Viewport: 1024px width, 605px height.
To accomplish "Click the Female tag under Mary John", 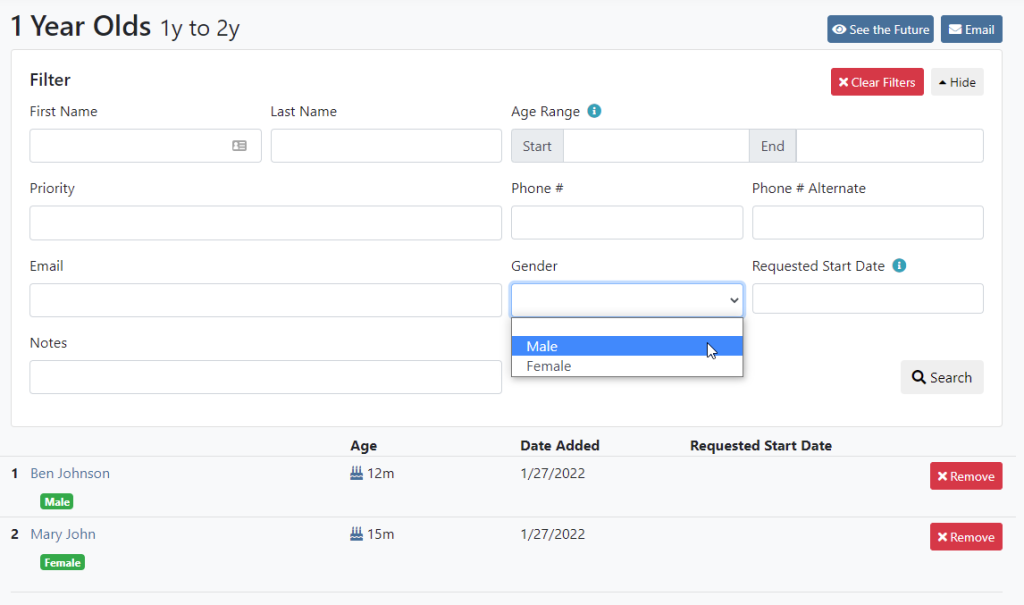I will coord(63,563).
